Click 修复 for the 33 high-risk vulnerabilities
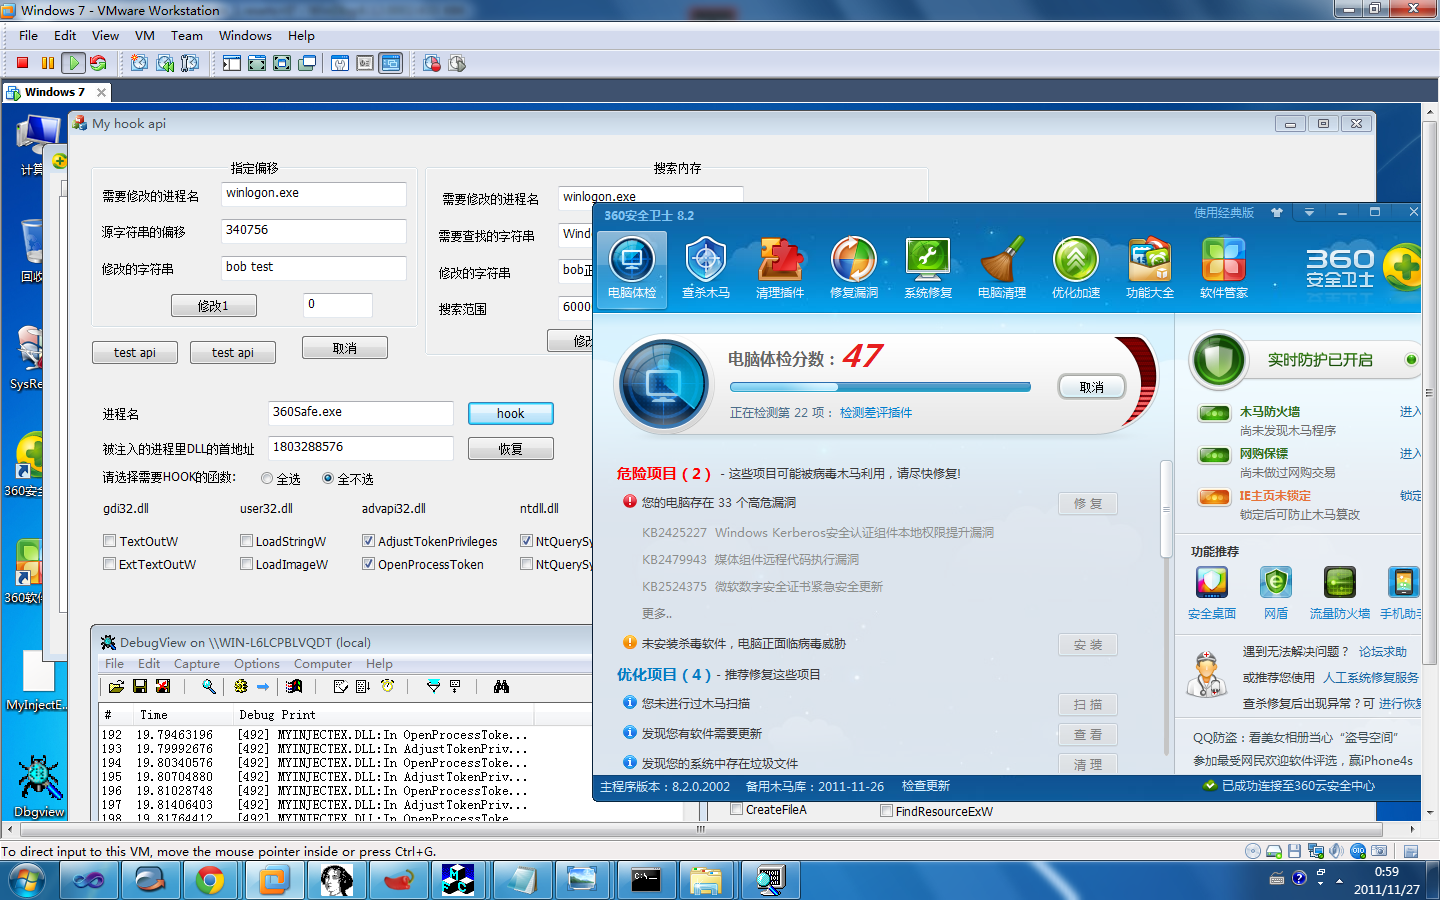This screenshot has height=900, width=1440. [1088, 504]
